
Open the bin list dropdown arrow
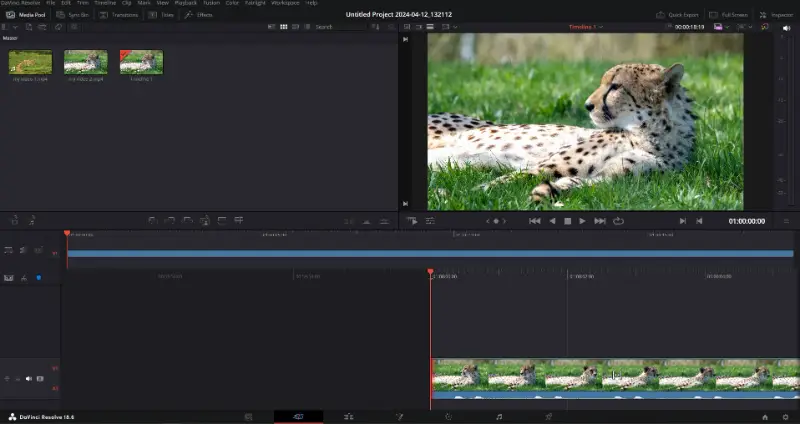pyautogui.click(x=15, y=27)
